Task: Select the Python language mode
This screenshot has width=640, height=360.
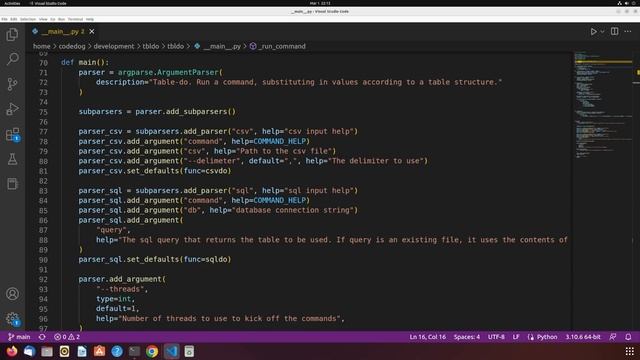Action: pos(547,337)
